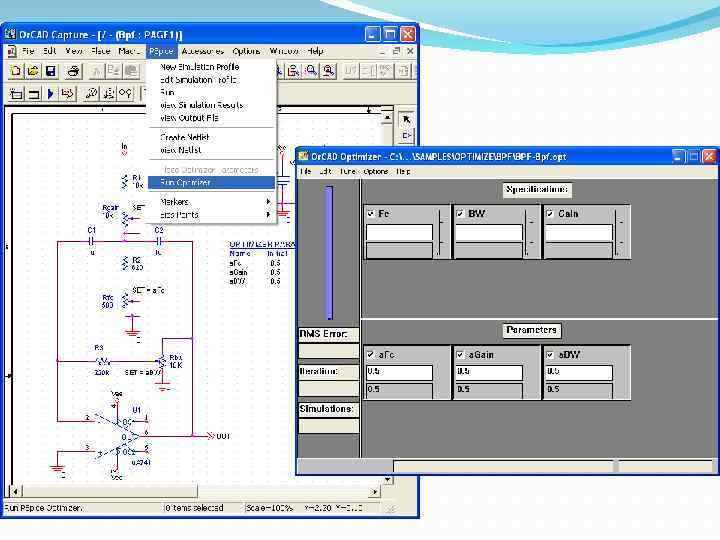The width and height of the screenshot is (720, 540).
Task: Click the Edit Simulation Settings toolbar icon
Action: (34, 94)
